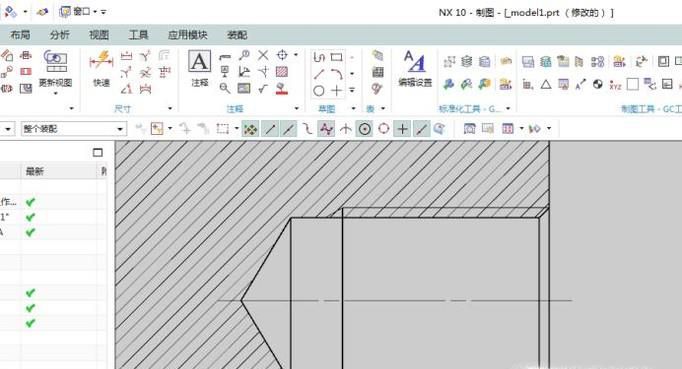Toggle Mid Point snap
Screen dimensions: 682x369
289,129
